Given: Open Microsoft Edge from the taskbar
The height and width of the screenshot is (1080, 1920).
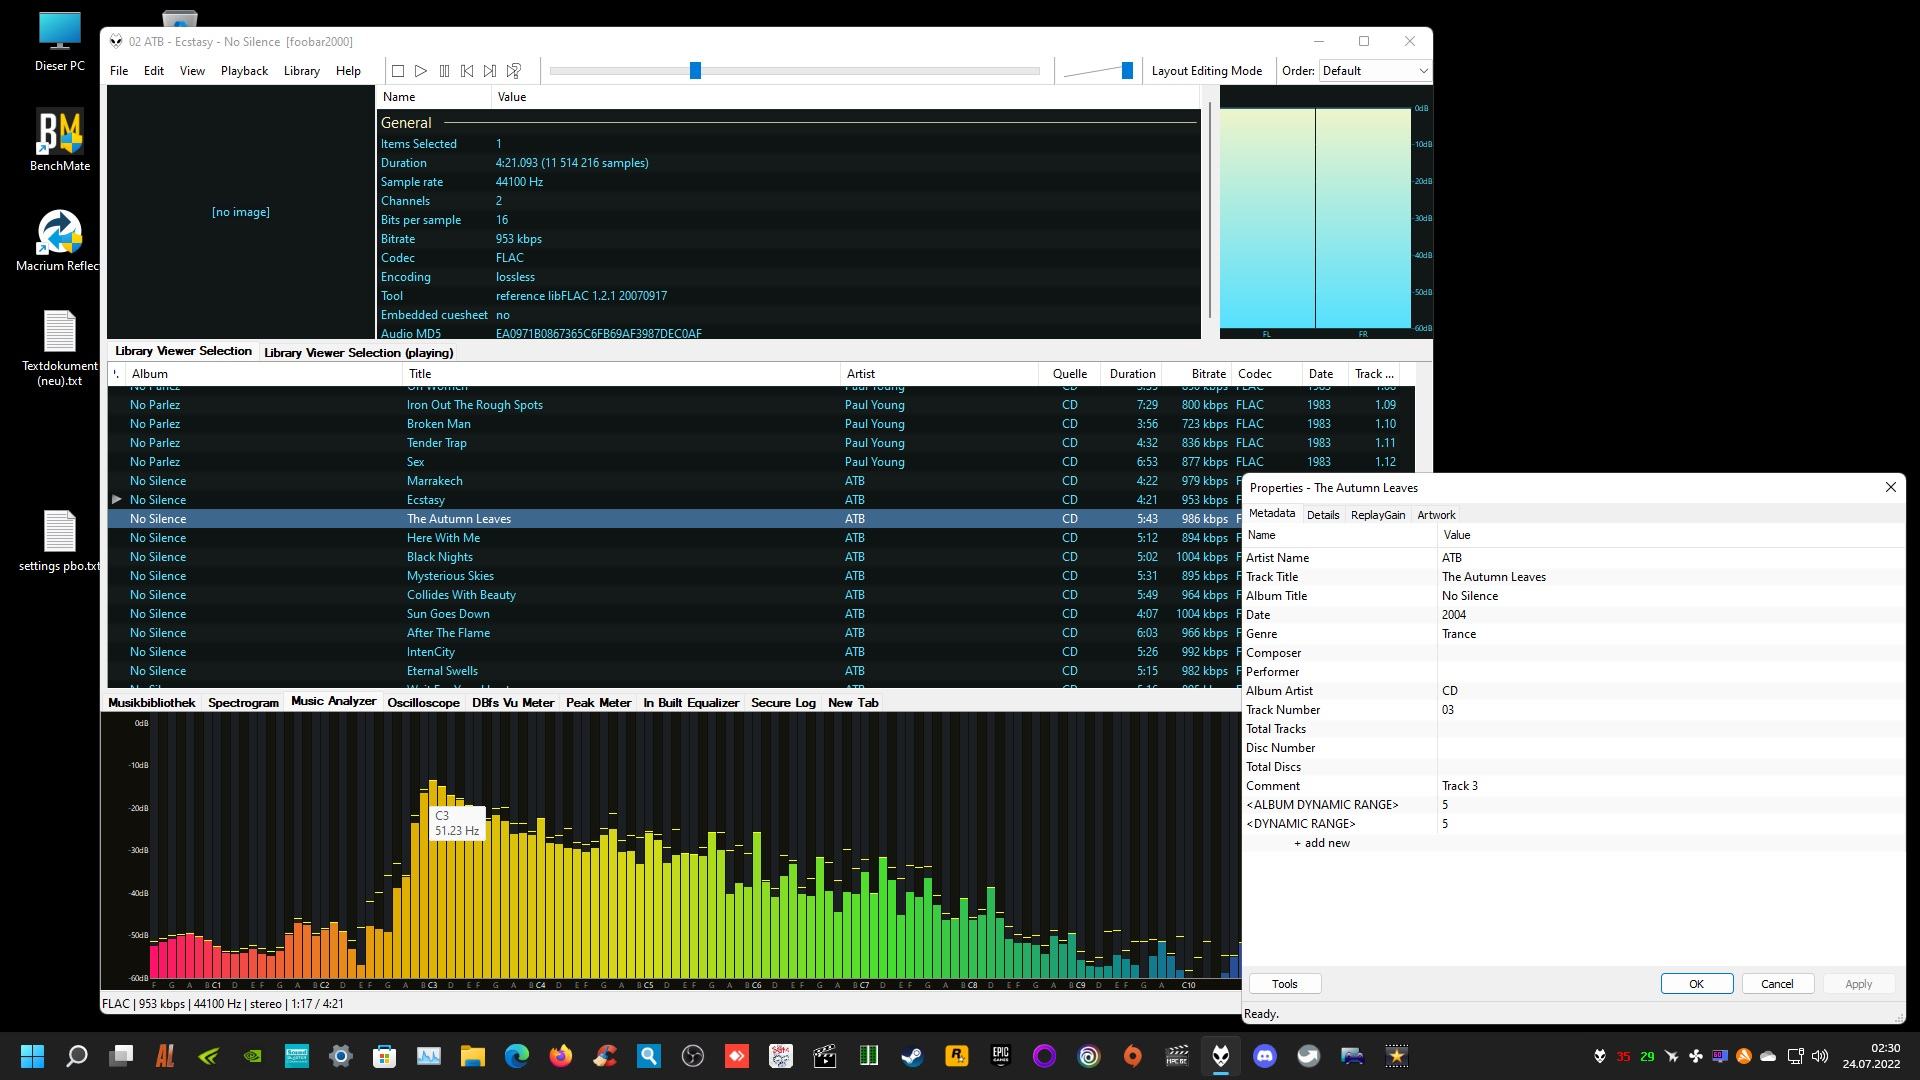Looking at the screenshot, I should (x=516, y=1056).
